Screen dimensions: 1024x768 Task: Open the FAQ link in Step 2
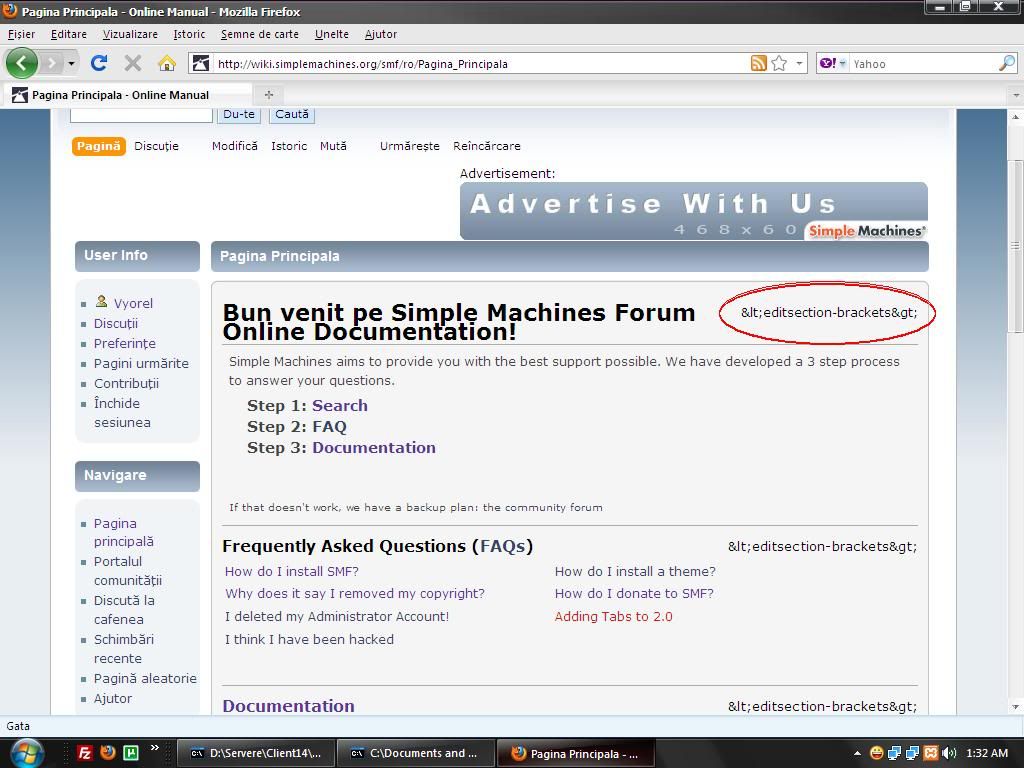(x=329, y=426)
